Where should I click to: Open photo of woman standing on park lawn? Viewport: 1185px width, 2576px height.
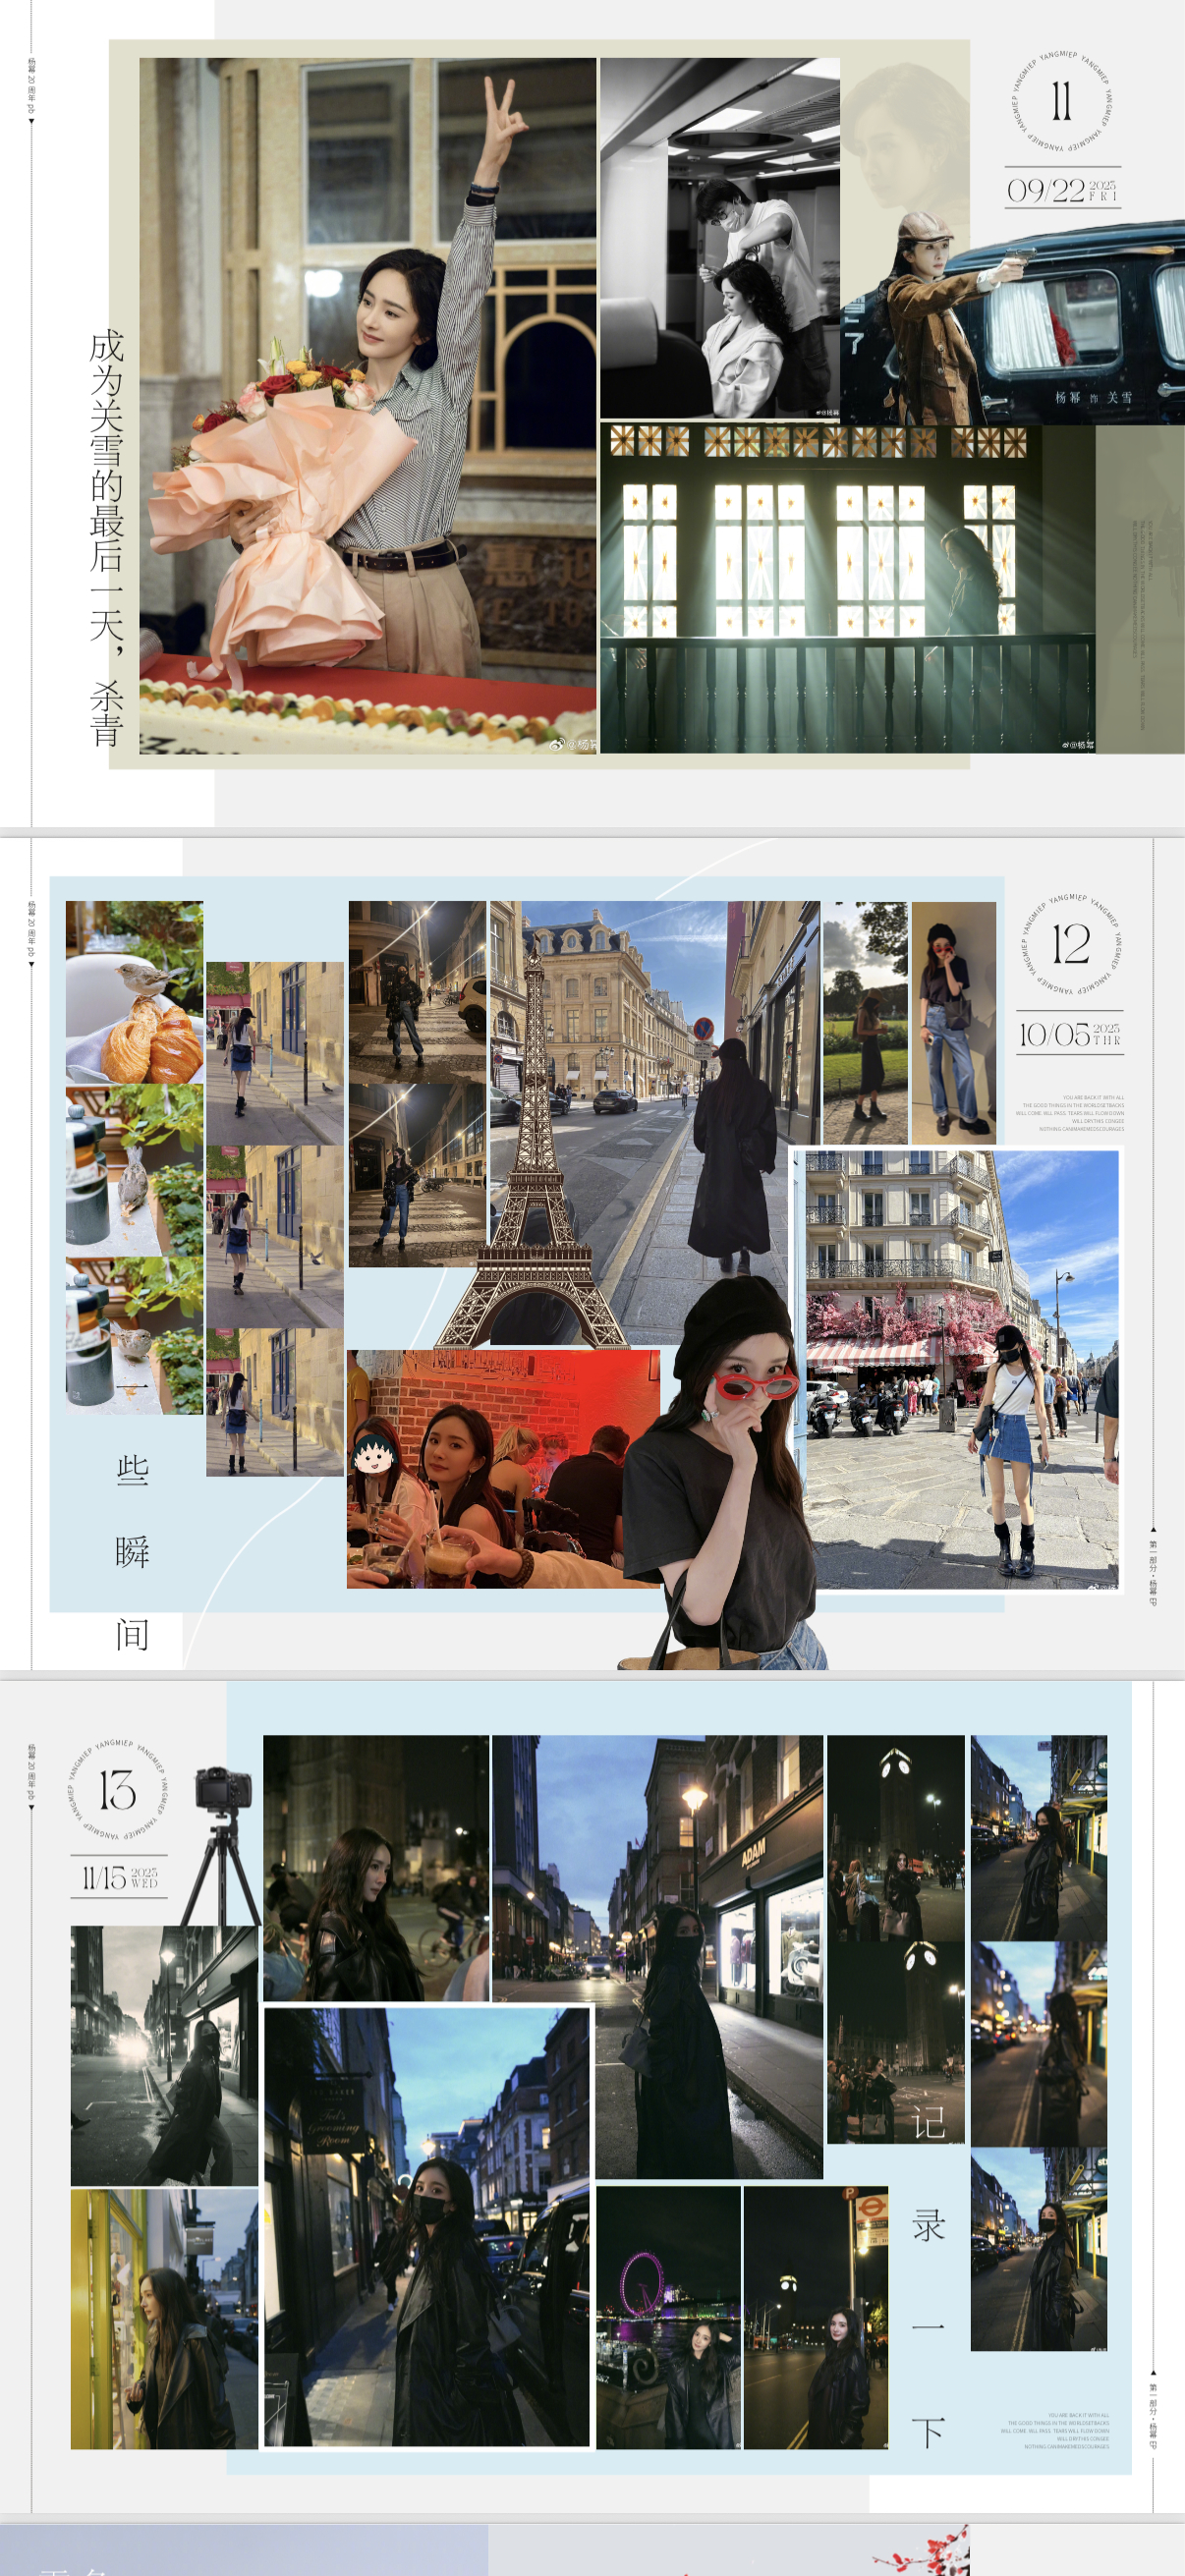[865, 1022]
